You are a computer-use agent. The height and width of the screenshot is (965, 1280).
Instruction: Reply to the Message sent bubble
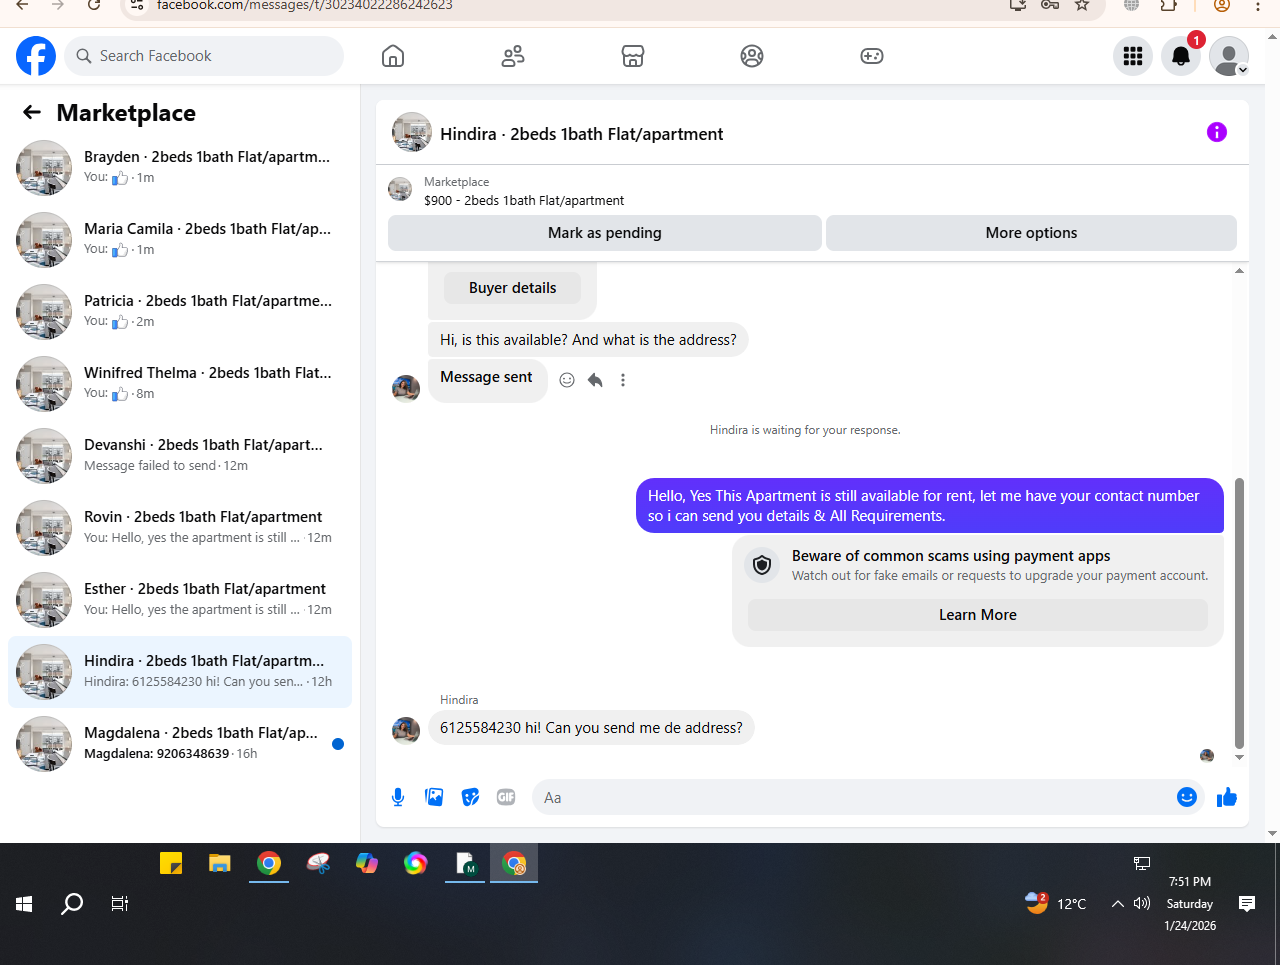(595, 380)
